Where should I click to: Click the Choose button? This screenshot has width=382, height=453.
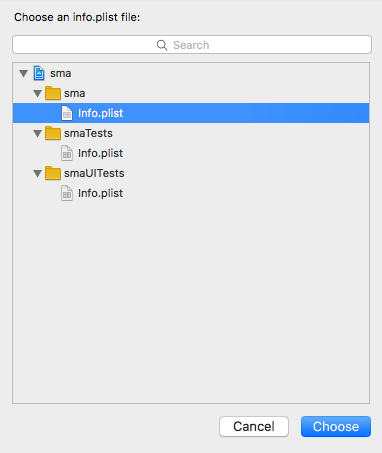pyautogui.click(x=336, y=426)
